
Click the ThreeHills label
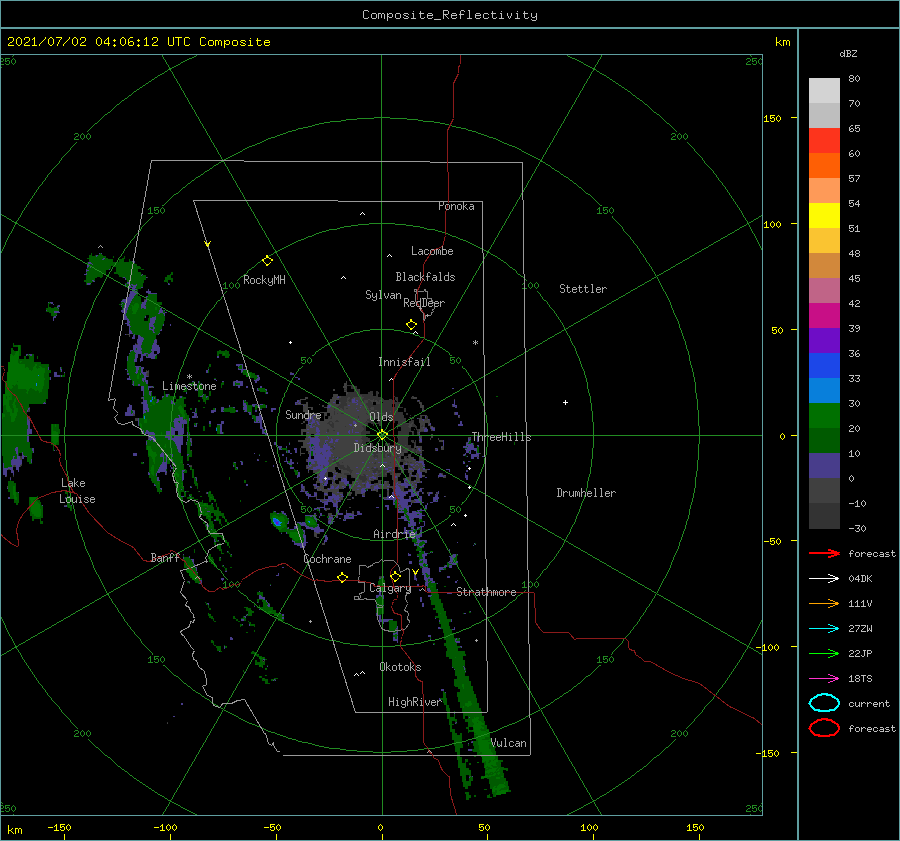tap(501, 437)
